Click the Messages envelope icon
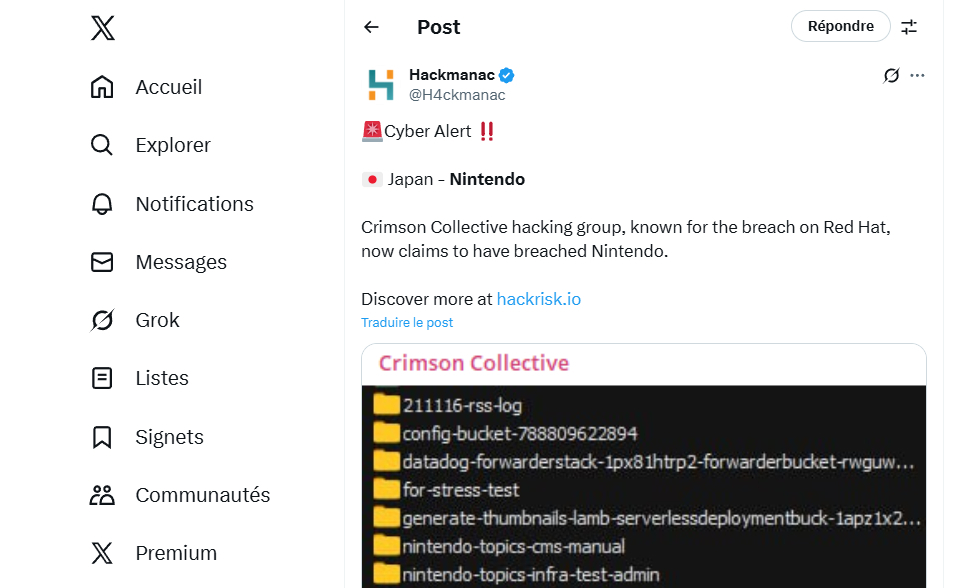Screen dimensions: 960x588 pos(102,262)
